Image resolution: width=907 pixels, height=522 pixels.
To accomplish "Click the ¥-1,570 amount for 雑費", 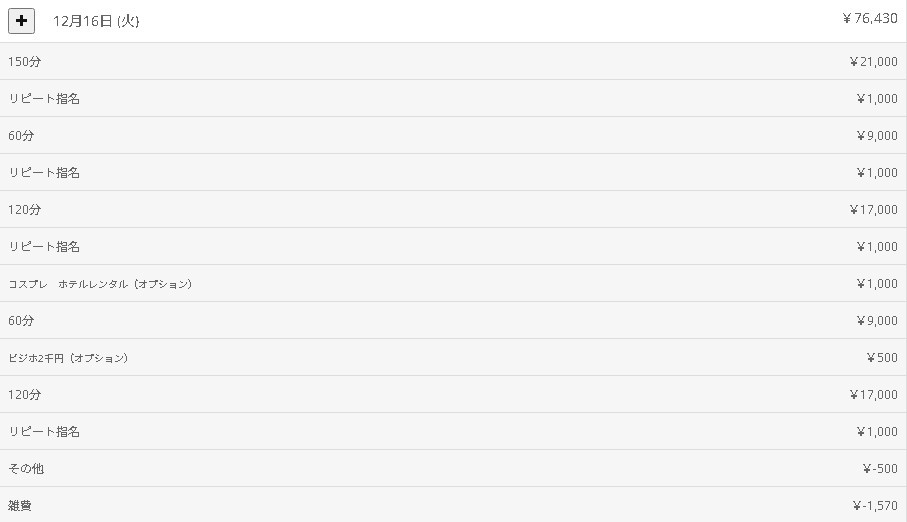I will click(875, 506).
